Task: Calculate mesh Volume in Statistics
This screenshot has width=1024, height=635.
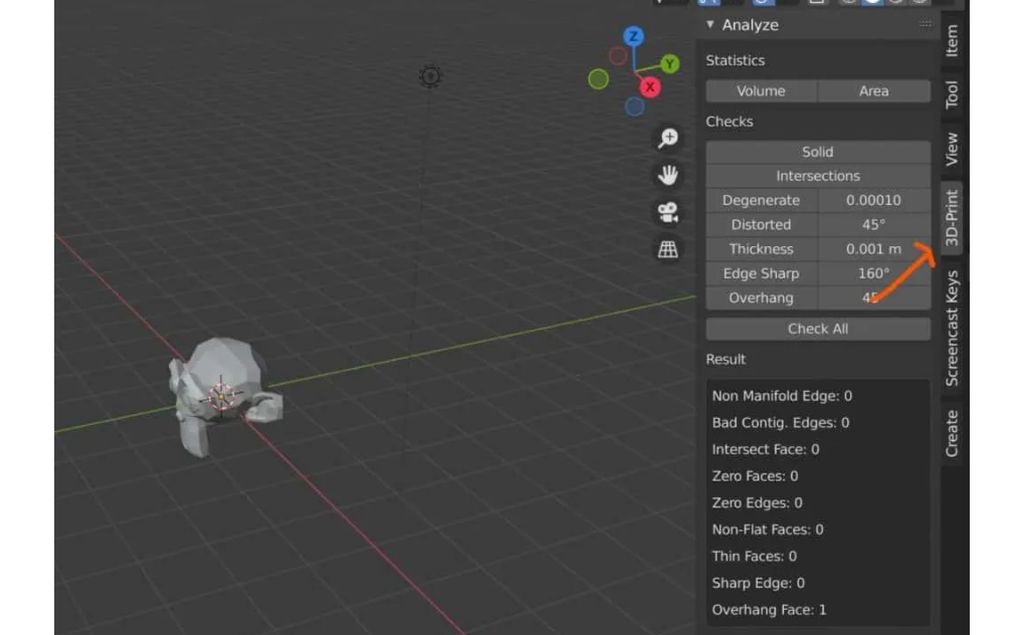Action: [x=761, y=91]
